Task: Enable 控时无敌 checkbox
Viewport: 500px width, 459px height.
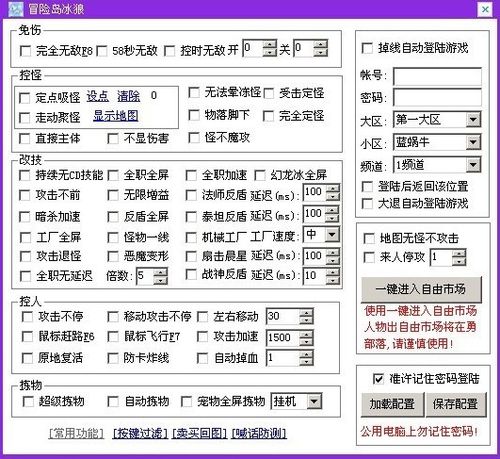Action: tap(170, 51)
